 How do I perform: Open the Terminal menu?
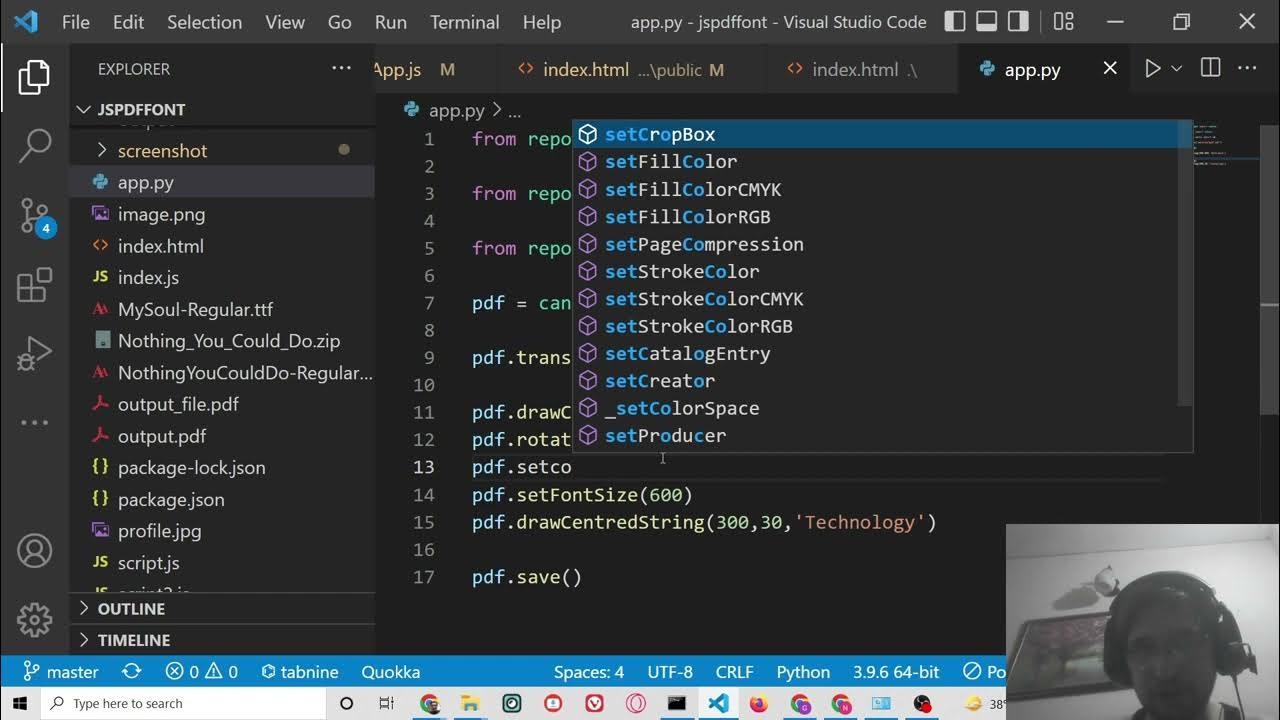click(464, 22)
